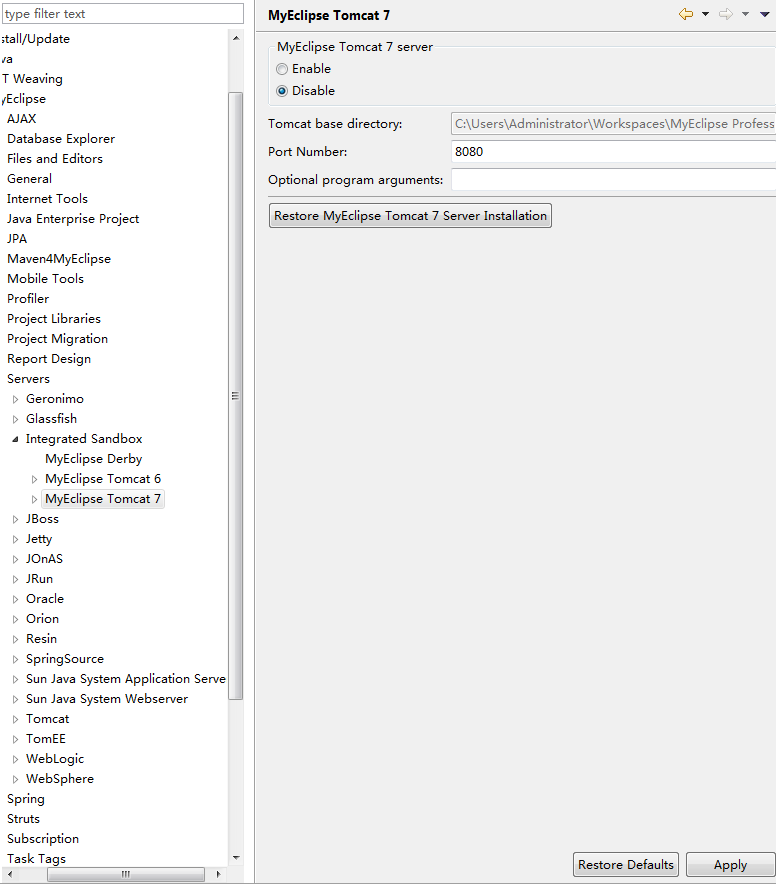The height and width of the screenshot is (885, 776).
Task: Select the JPA preferences item
Action: (x=17, y=239)
